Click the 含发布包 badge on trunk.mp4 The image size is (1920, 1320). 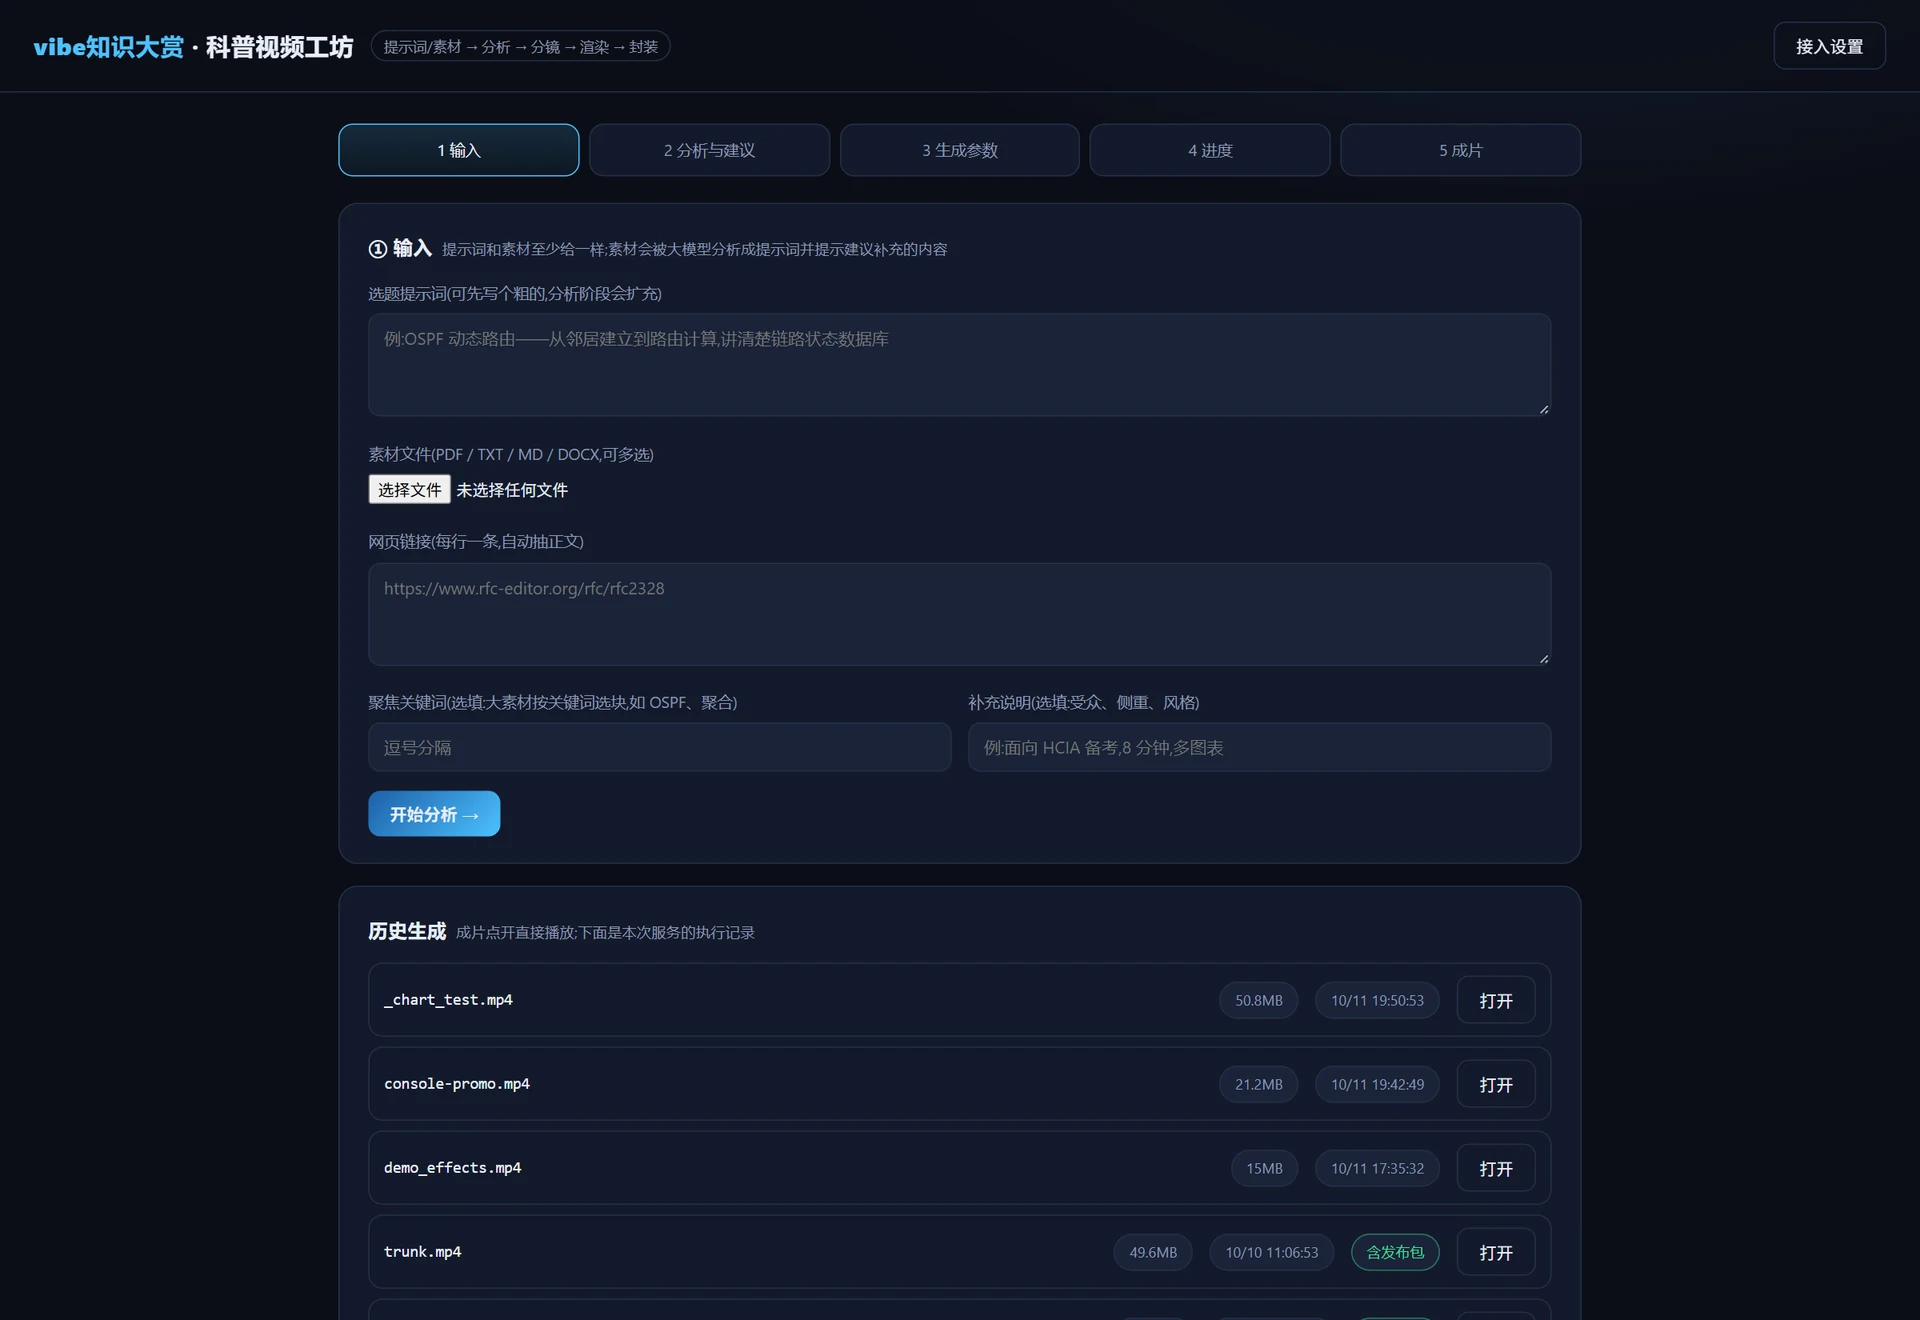coord(1395,1252)
